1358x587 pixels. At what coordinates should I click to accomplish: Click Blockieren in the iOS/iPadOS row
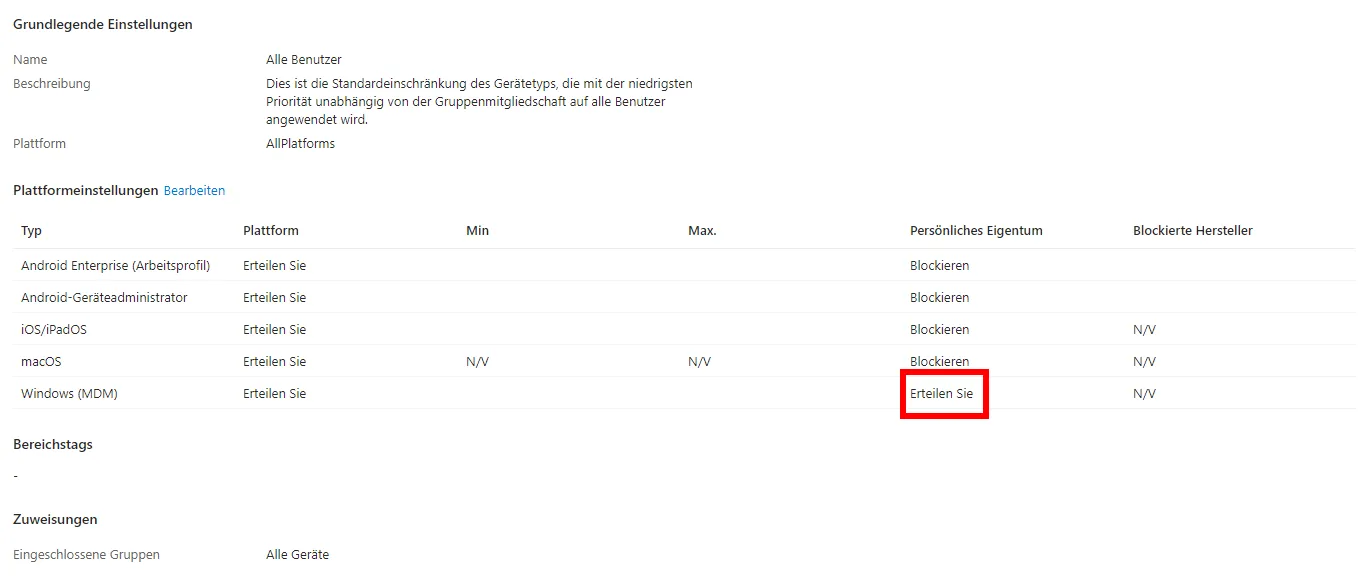939,330
